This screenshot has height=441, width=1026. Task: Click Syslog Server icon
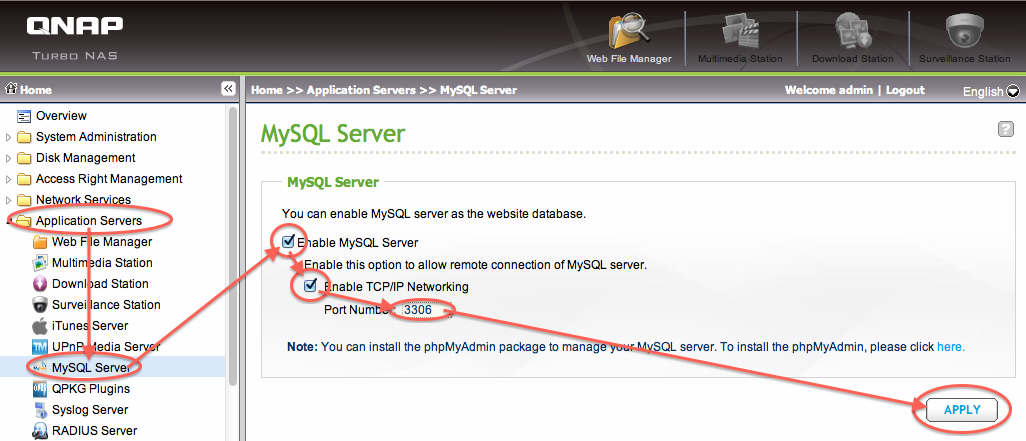pyautogui.click(x=40, y=410)
